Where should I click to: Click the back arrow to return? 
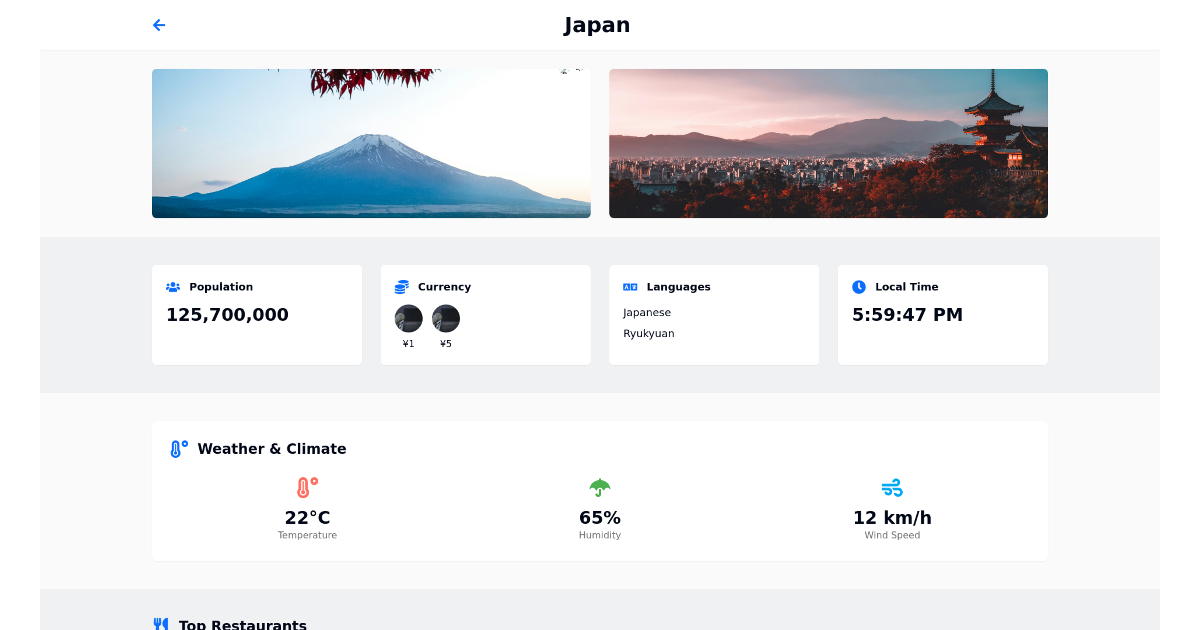point(159,25)
